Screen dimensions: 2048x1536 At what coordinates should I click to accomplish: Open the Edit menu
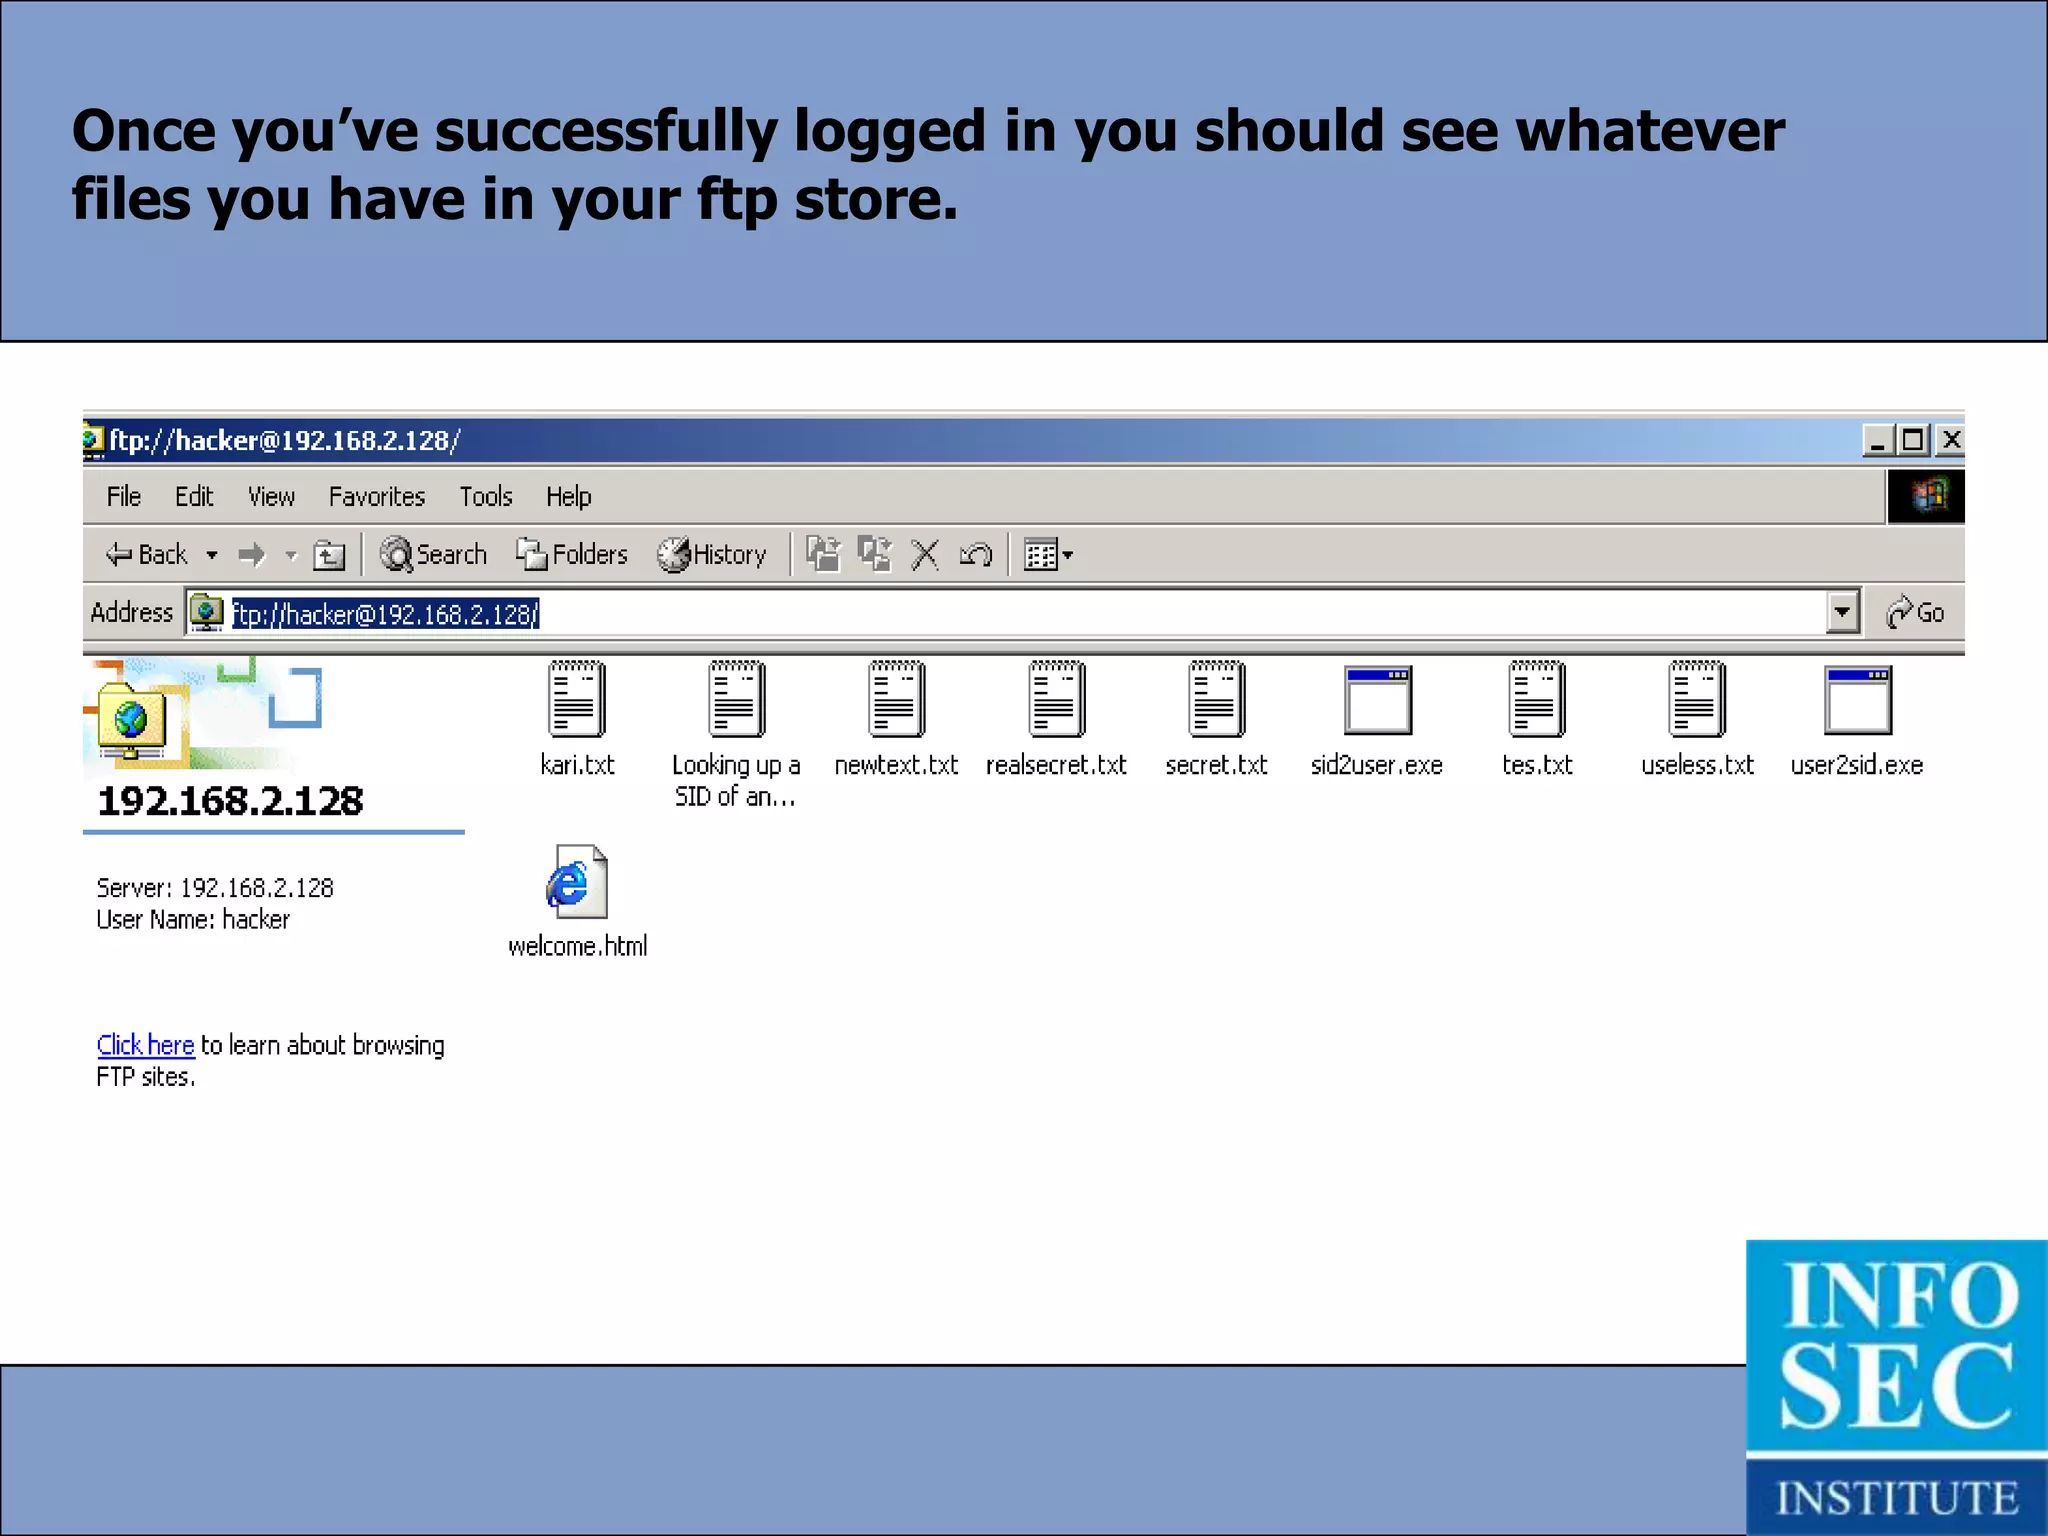[x=194, y=497]
